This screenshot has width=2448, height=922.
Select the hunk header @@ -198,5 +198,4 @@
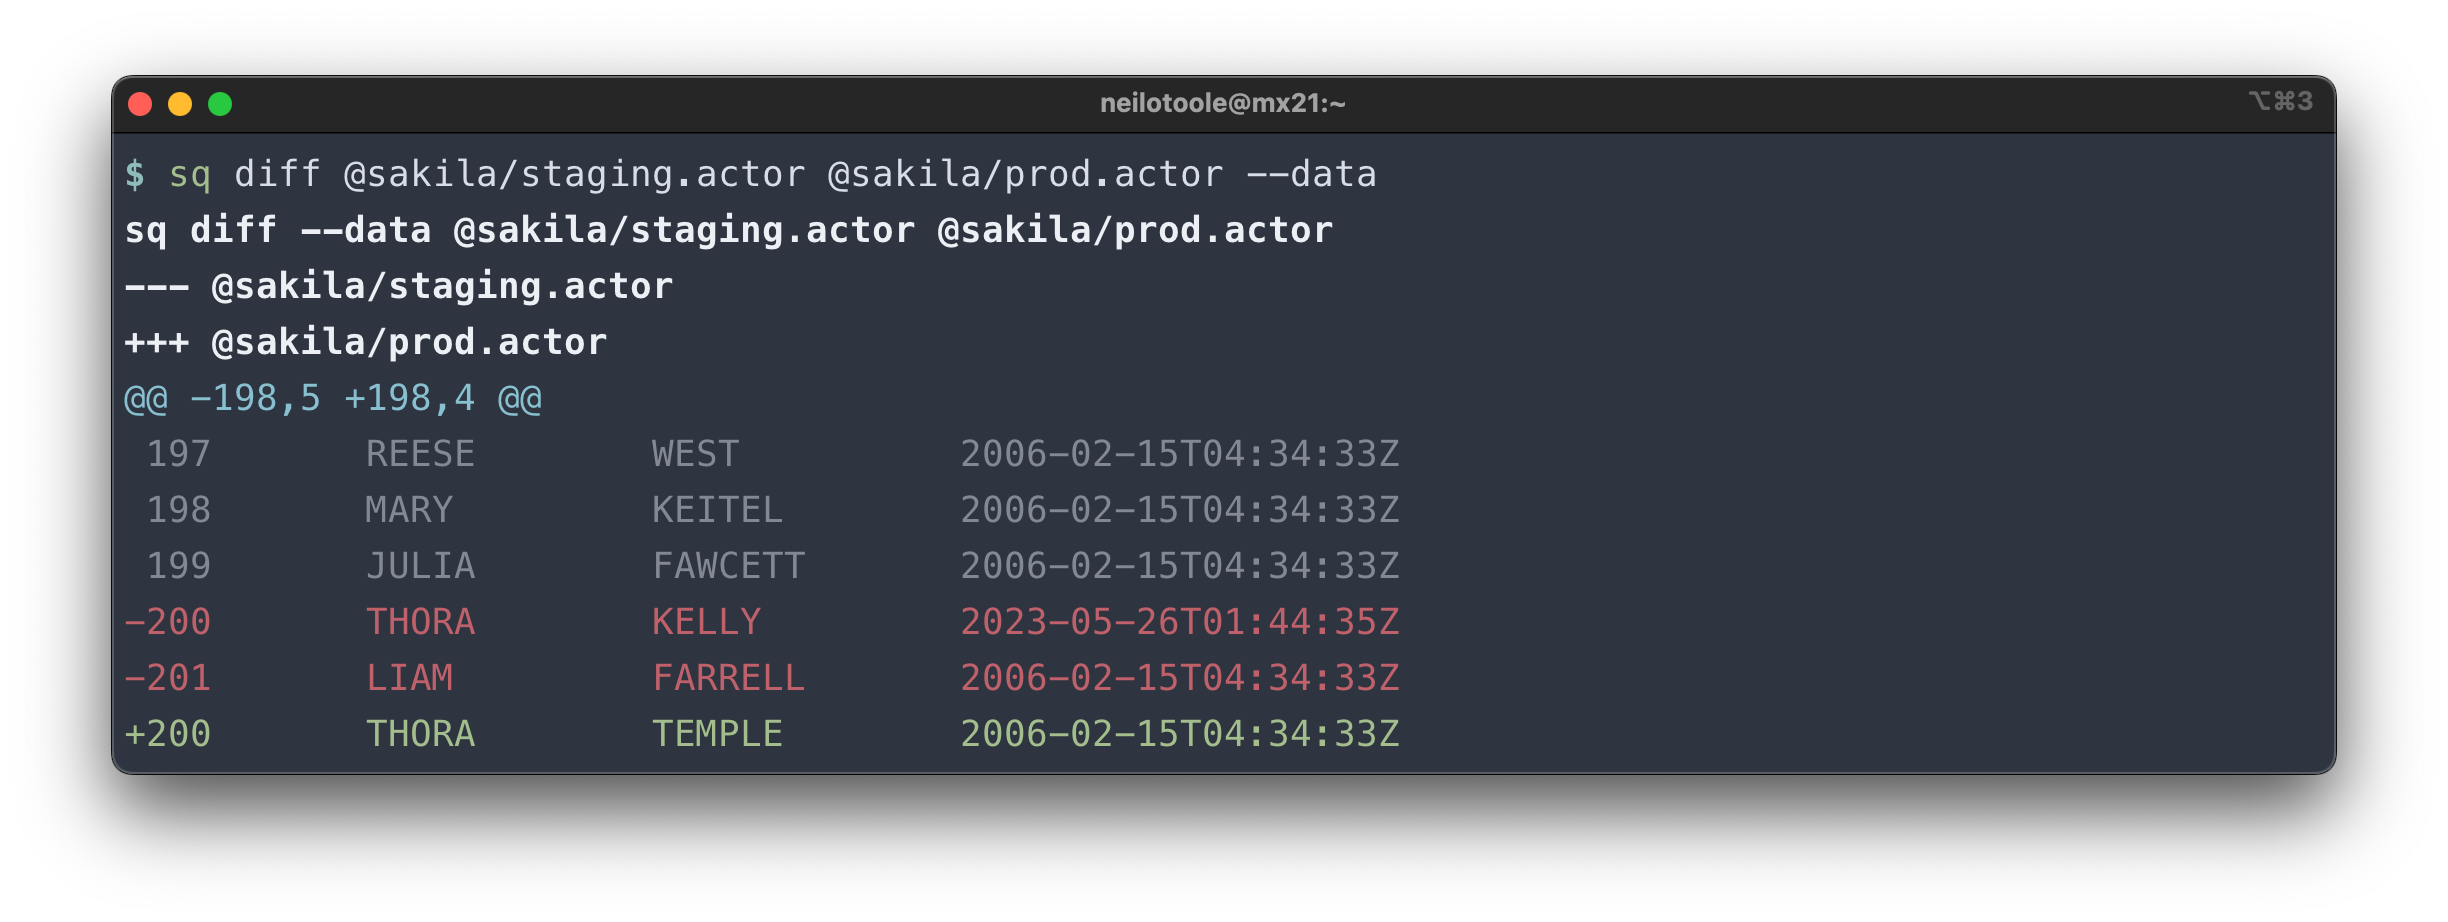tap(333, 397)
